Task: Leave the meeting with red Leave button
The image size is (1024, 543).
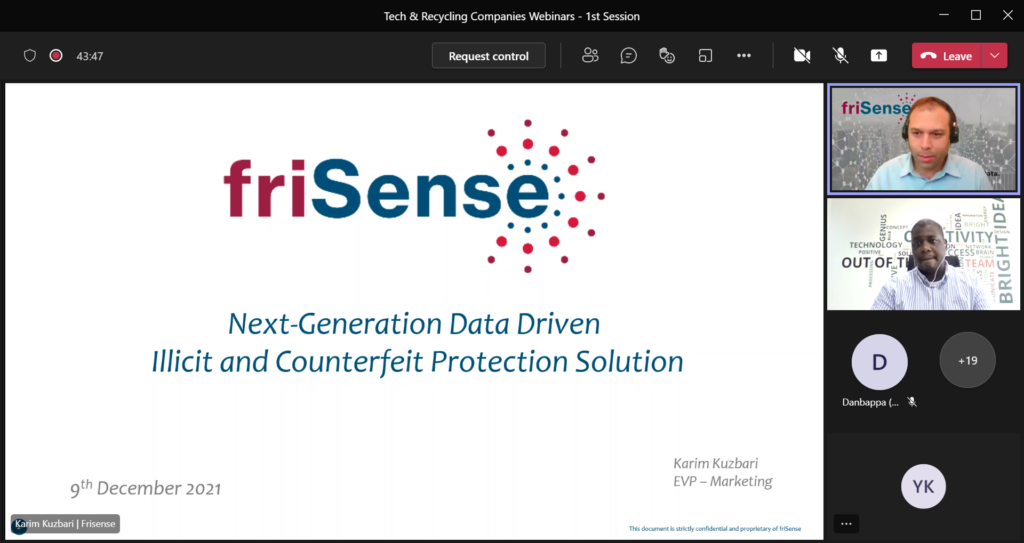Action: [x=947, y=56]
